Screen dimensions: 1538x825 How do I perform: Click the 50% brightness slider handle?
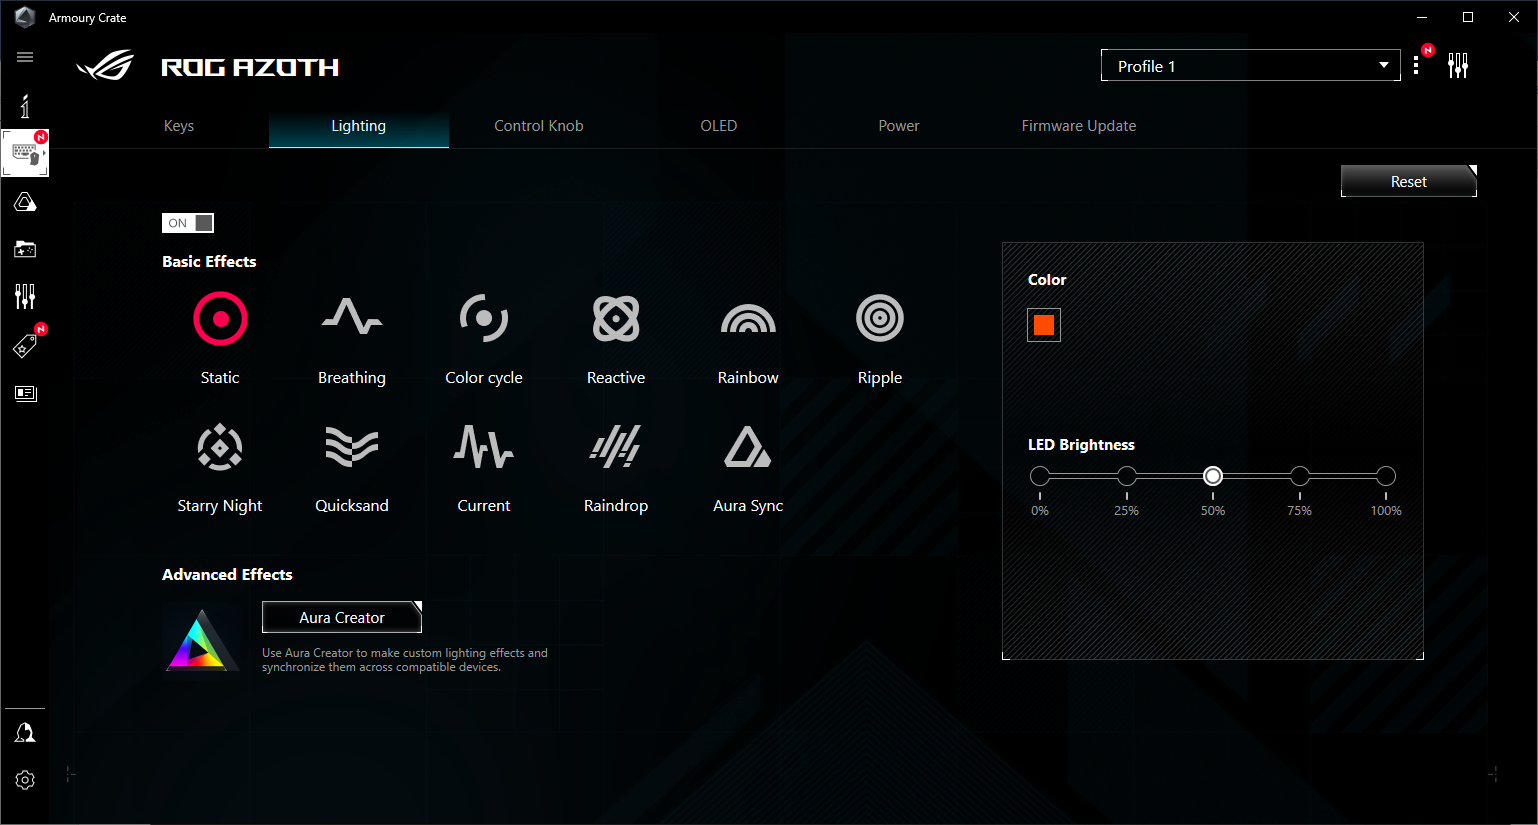(x=1213, y=476)
